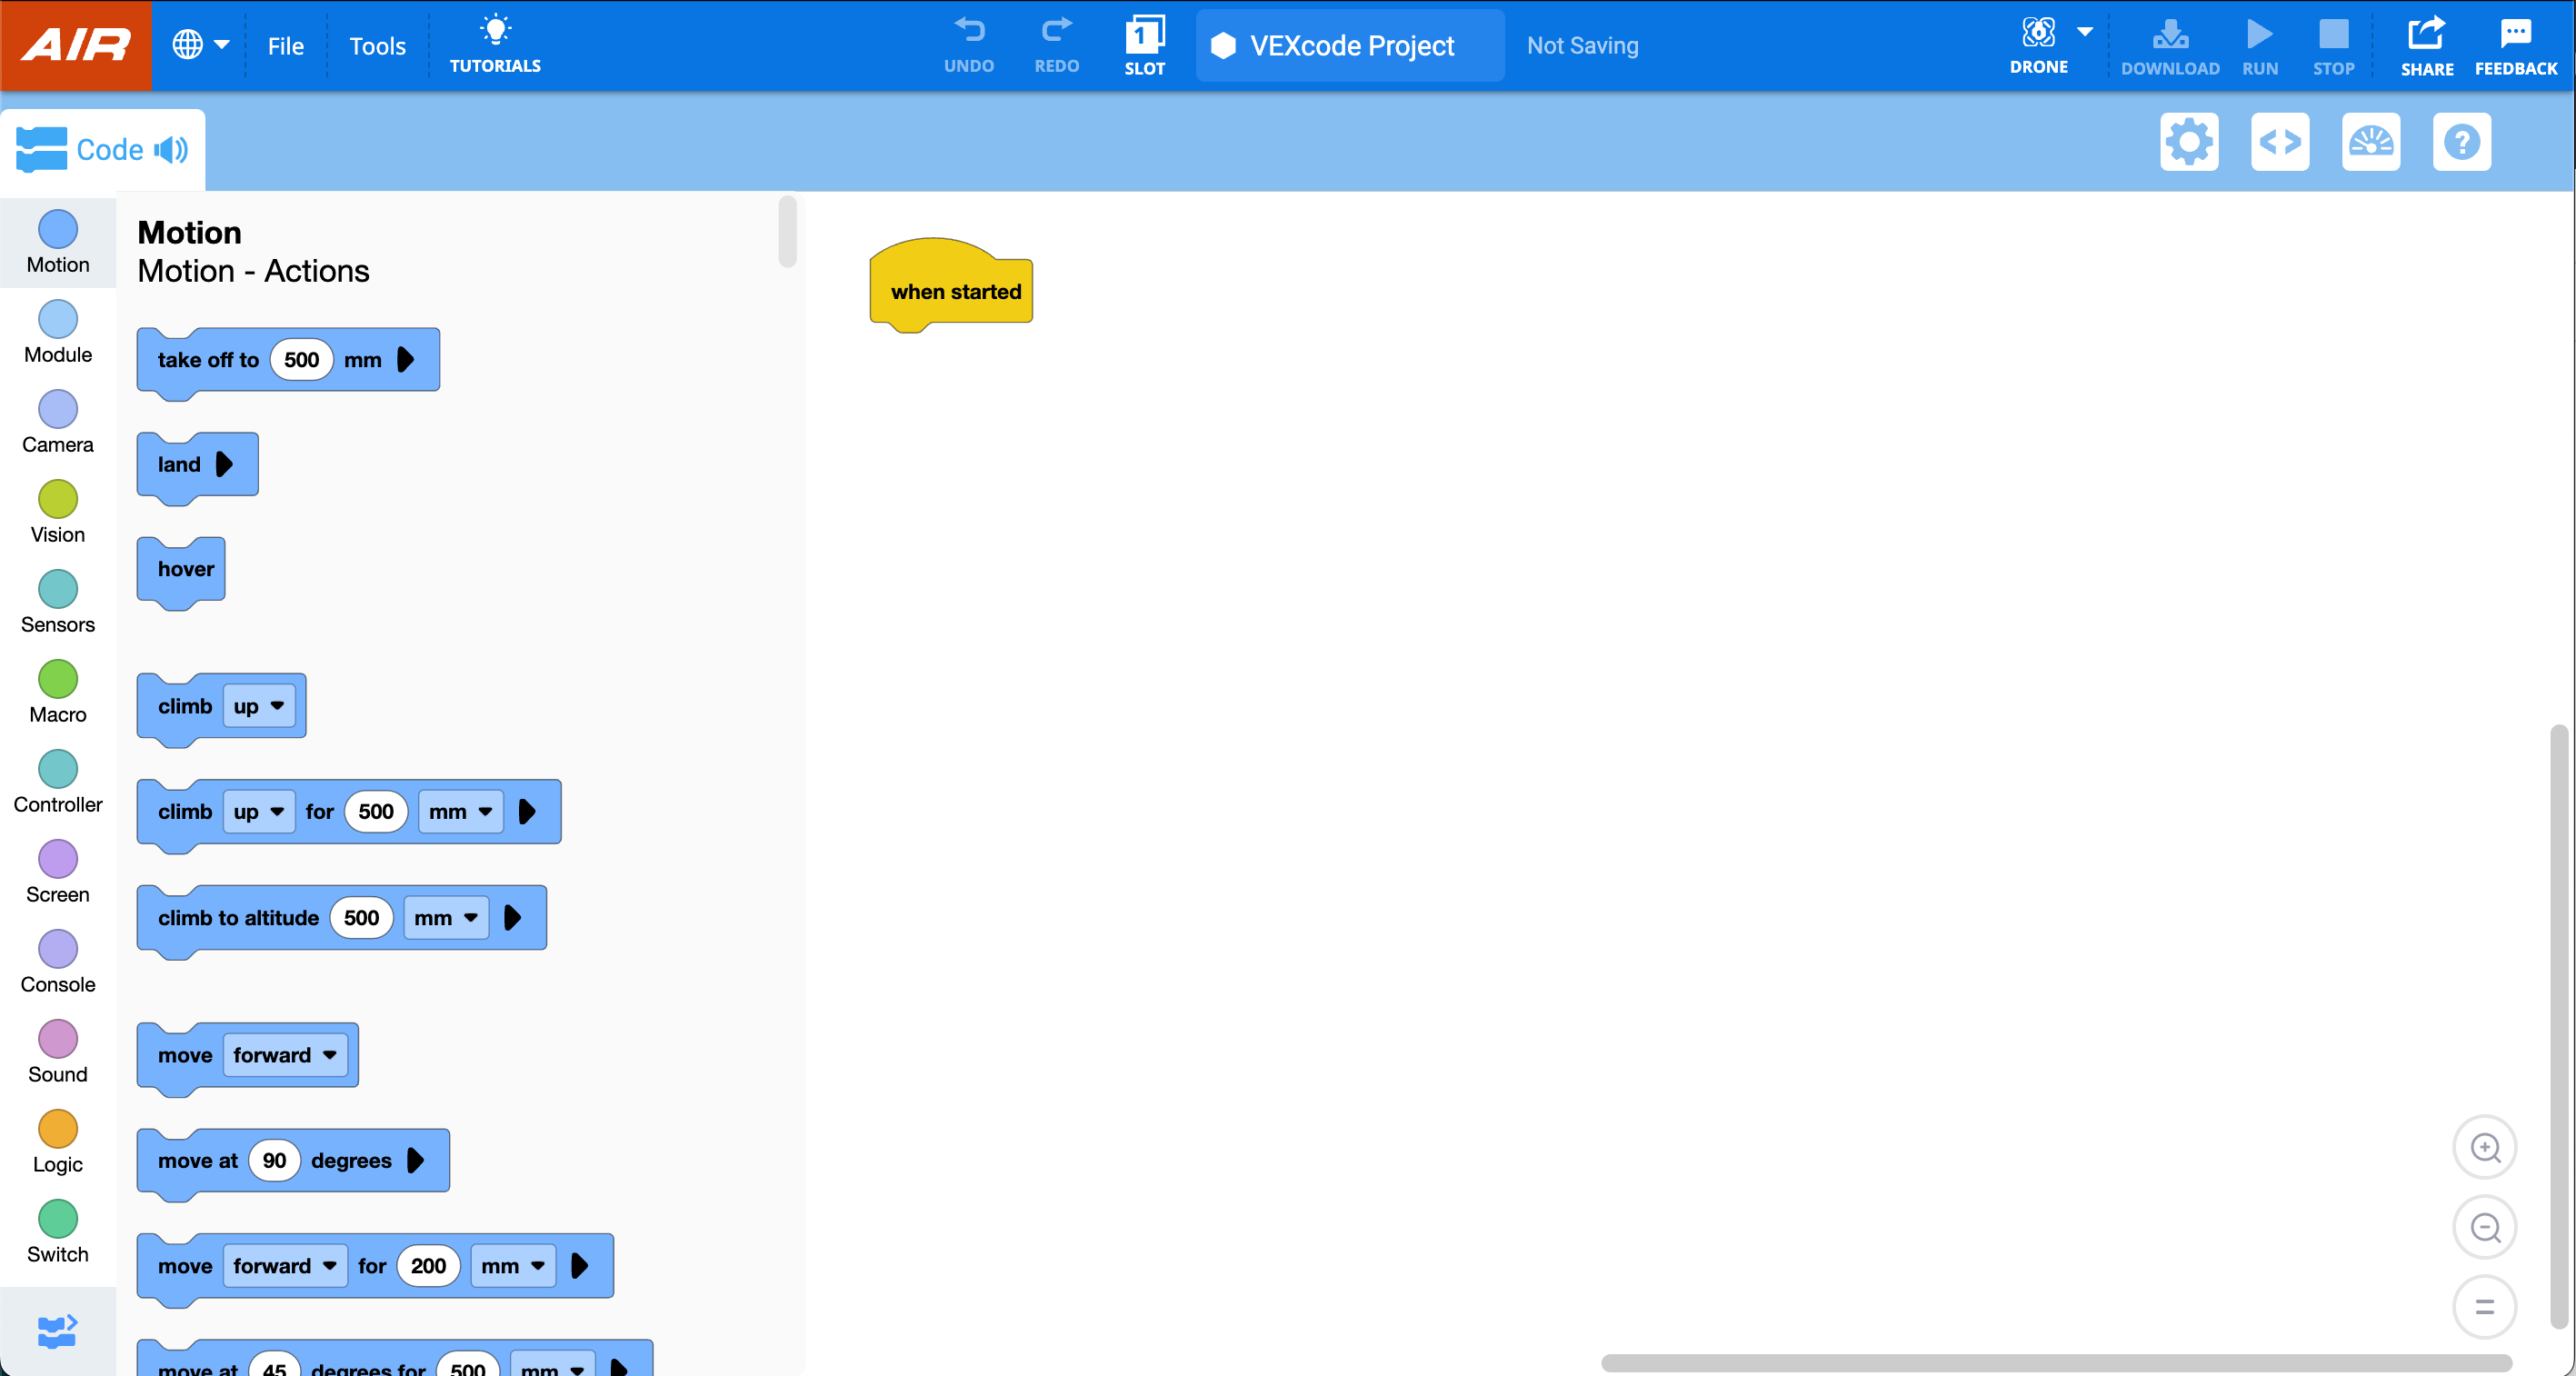Toggle block audio narration speaker icon
Viewport: 2576px width, 1376px height.
pyautogui.click(x=172, y=149)
